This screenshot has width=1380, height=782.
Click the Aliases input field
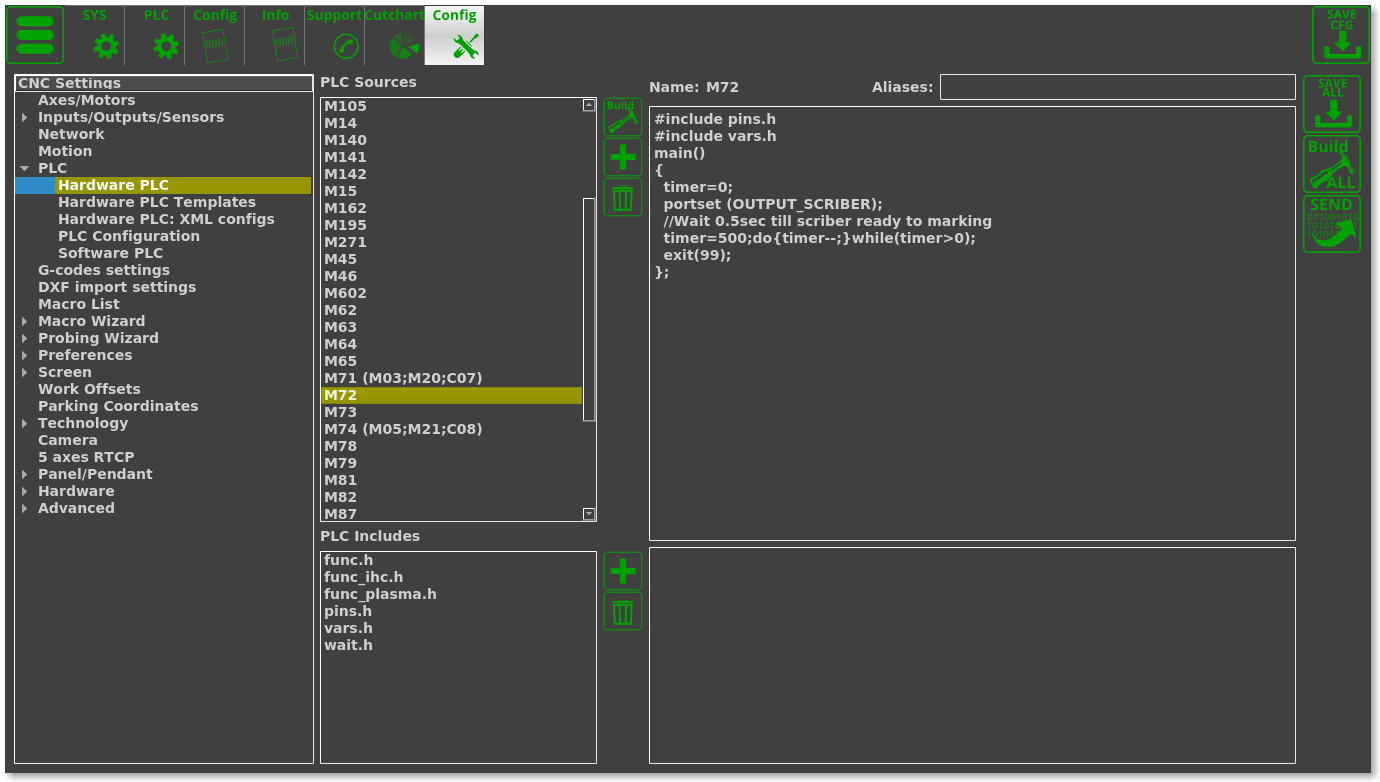(x=1117, y=87)
